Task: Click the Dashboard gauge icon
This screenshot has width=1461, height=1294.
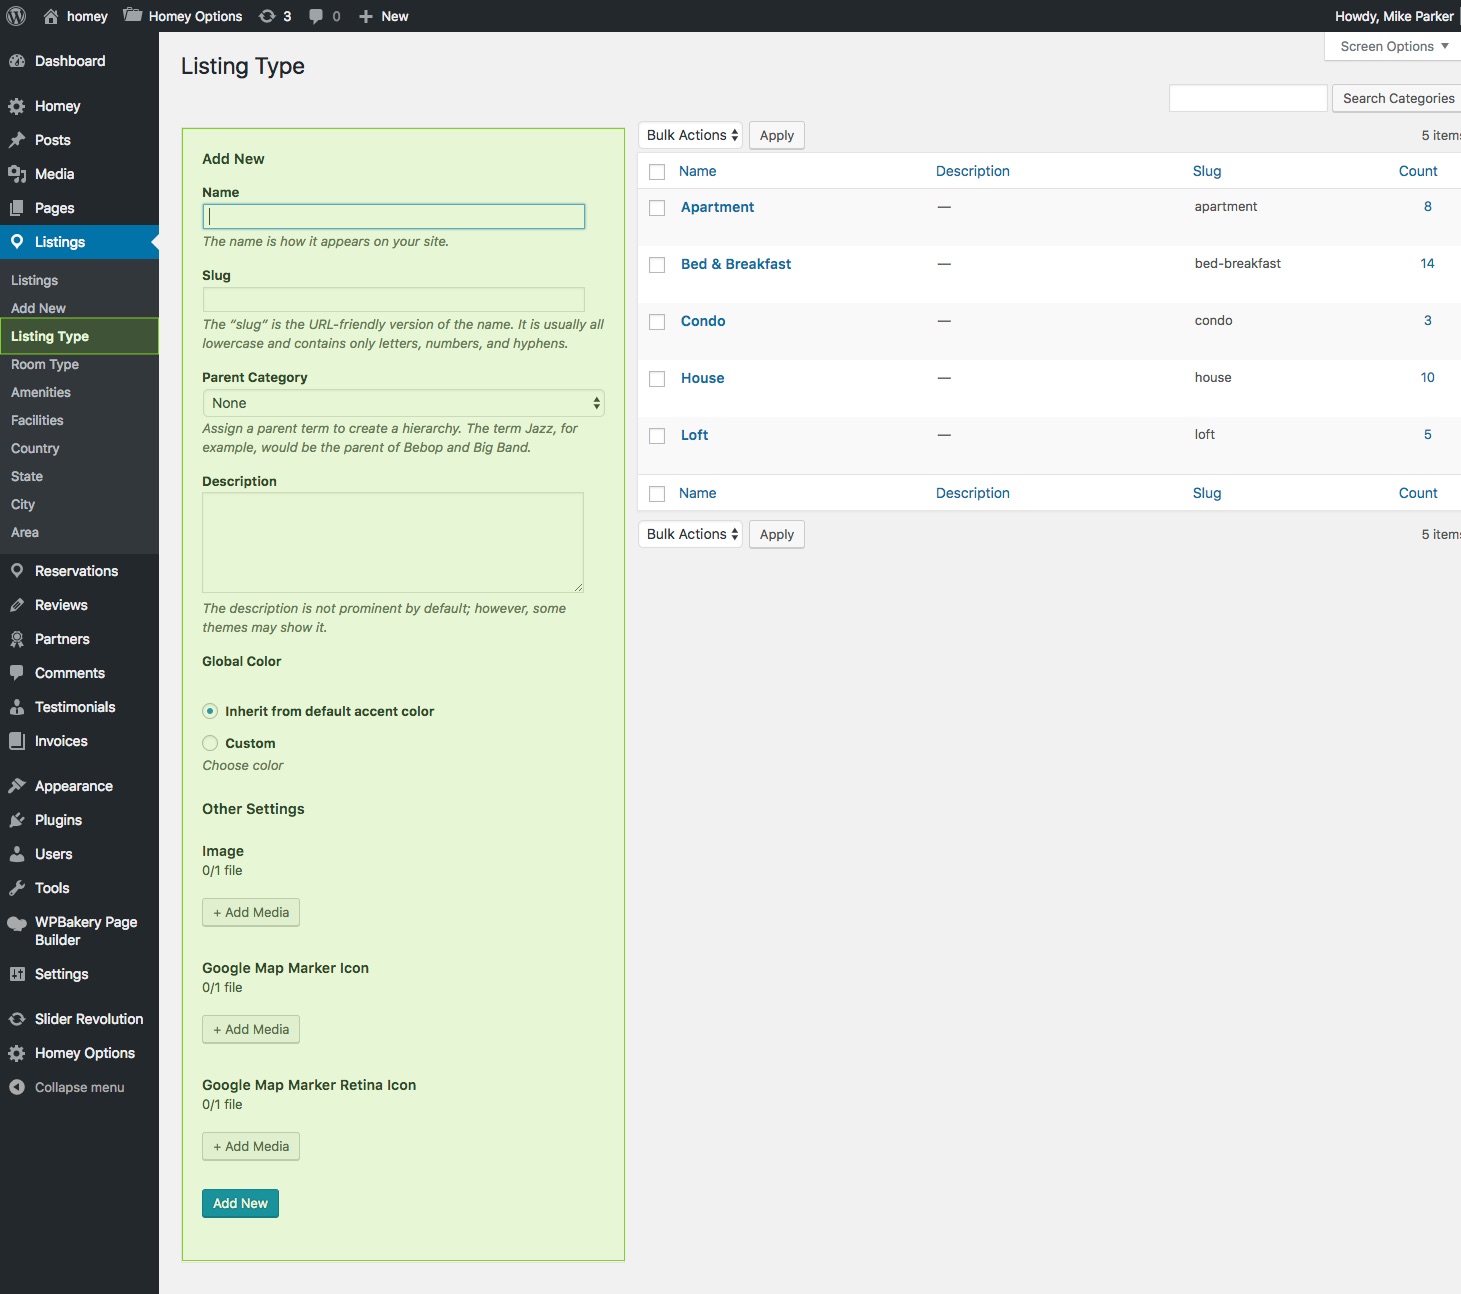Action: point(17,61)
